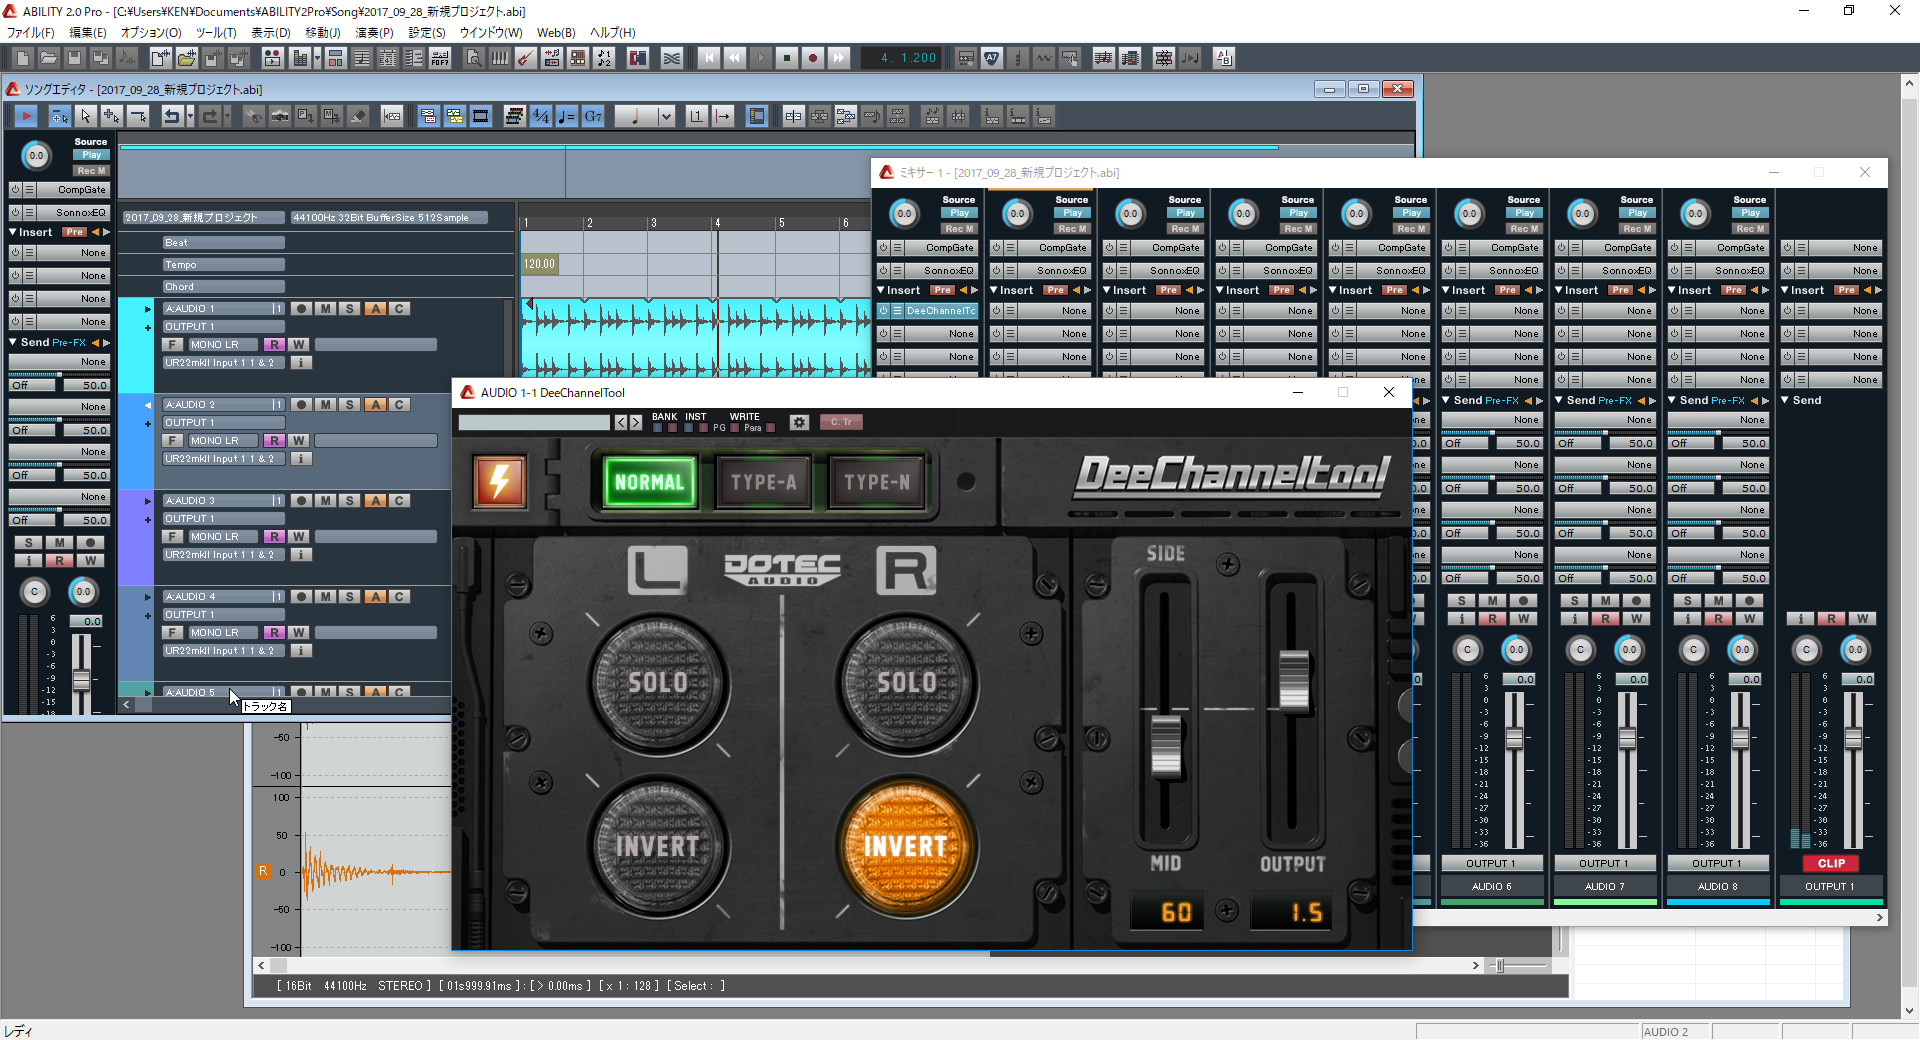Go to previous preset arrow in plugin header
This screenshot has width=1920, height=1040.
(621, 422)
